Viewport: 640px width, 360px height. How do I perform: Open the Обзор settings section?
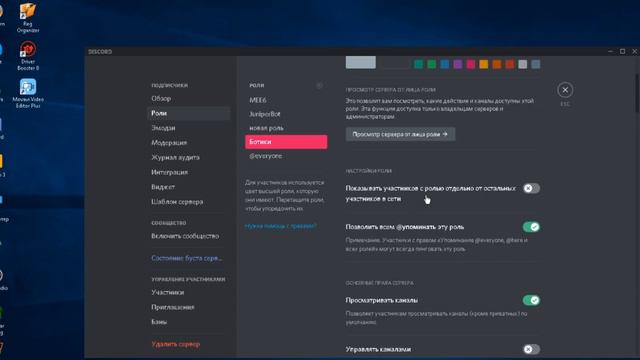pos(188,99)
